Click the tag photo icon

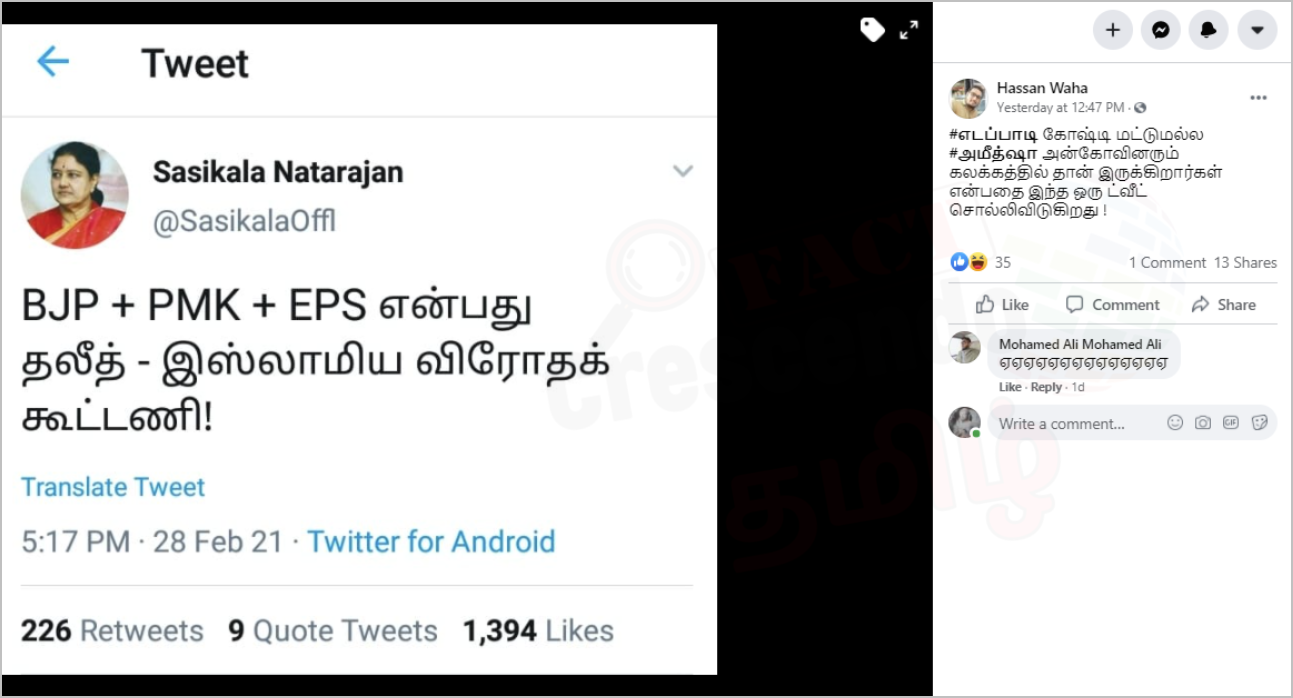[x=872, y=30]
